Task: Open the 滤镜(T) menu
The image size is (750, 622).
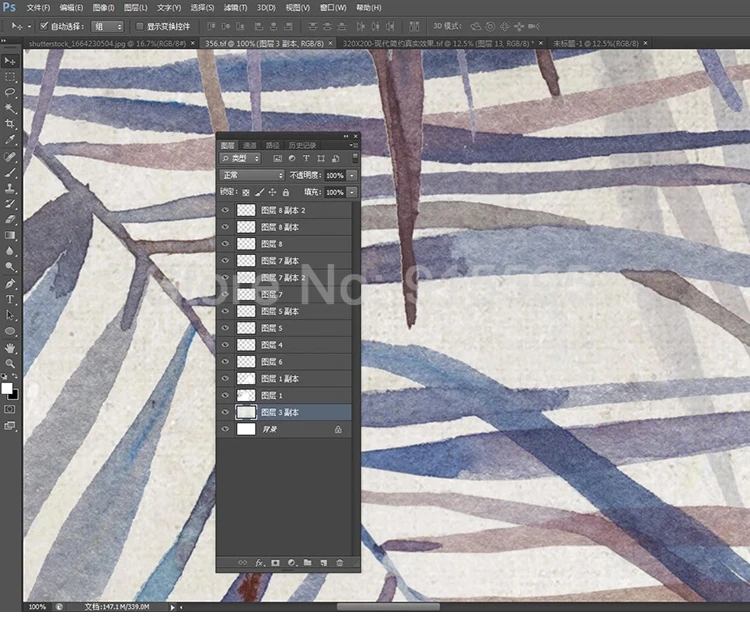Action: click(x=236, y=7)
